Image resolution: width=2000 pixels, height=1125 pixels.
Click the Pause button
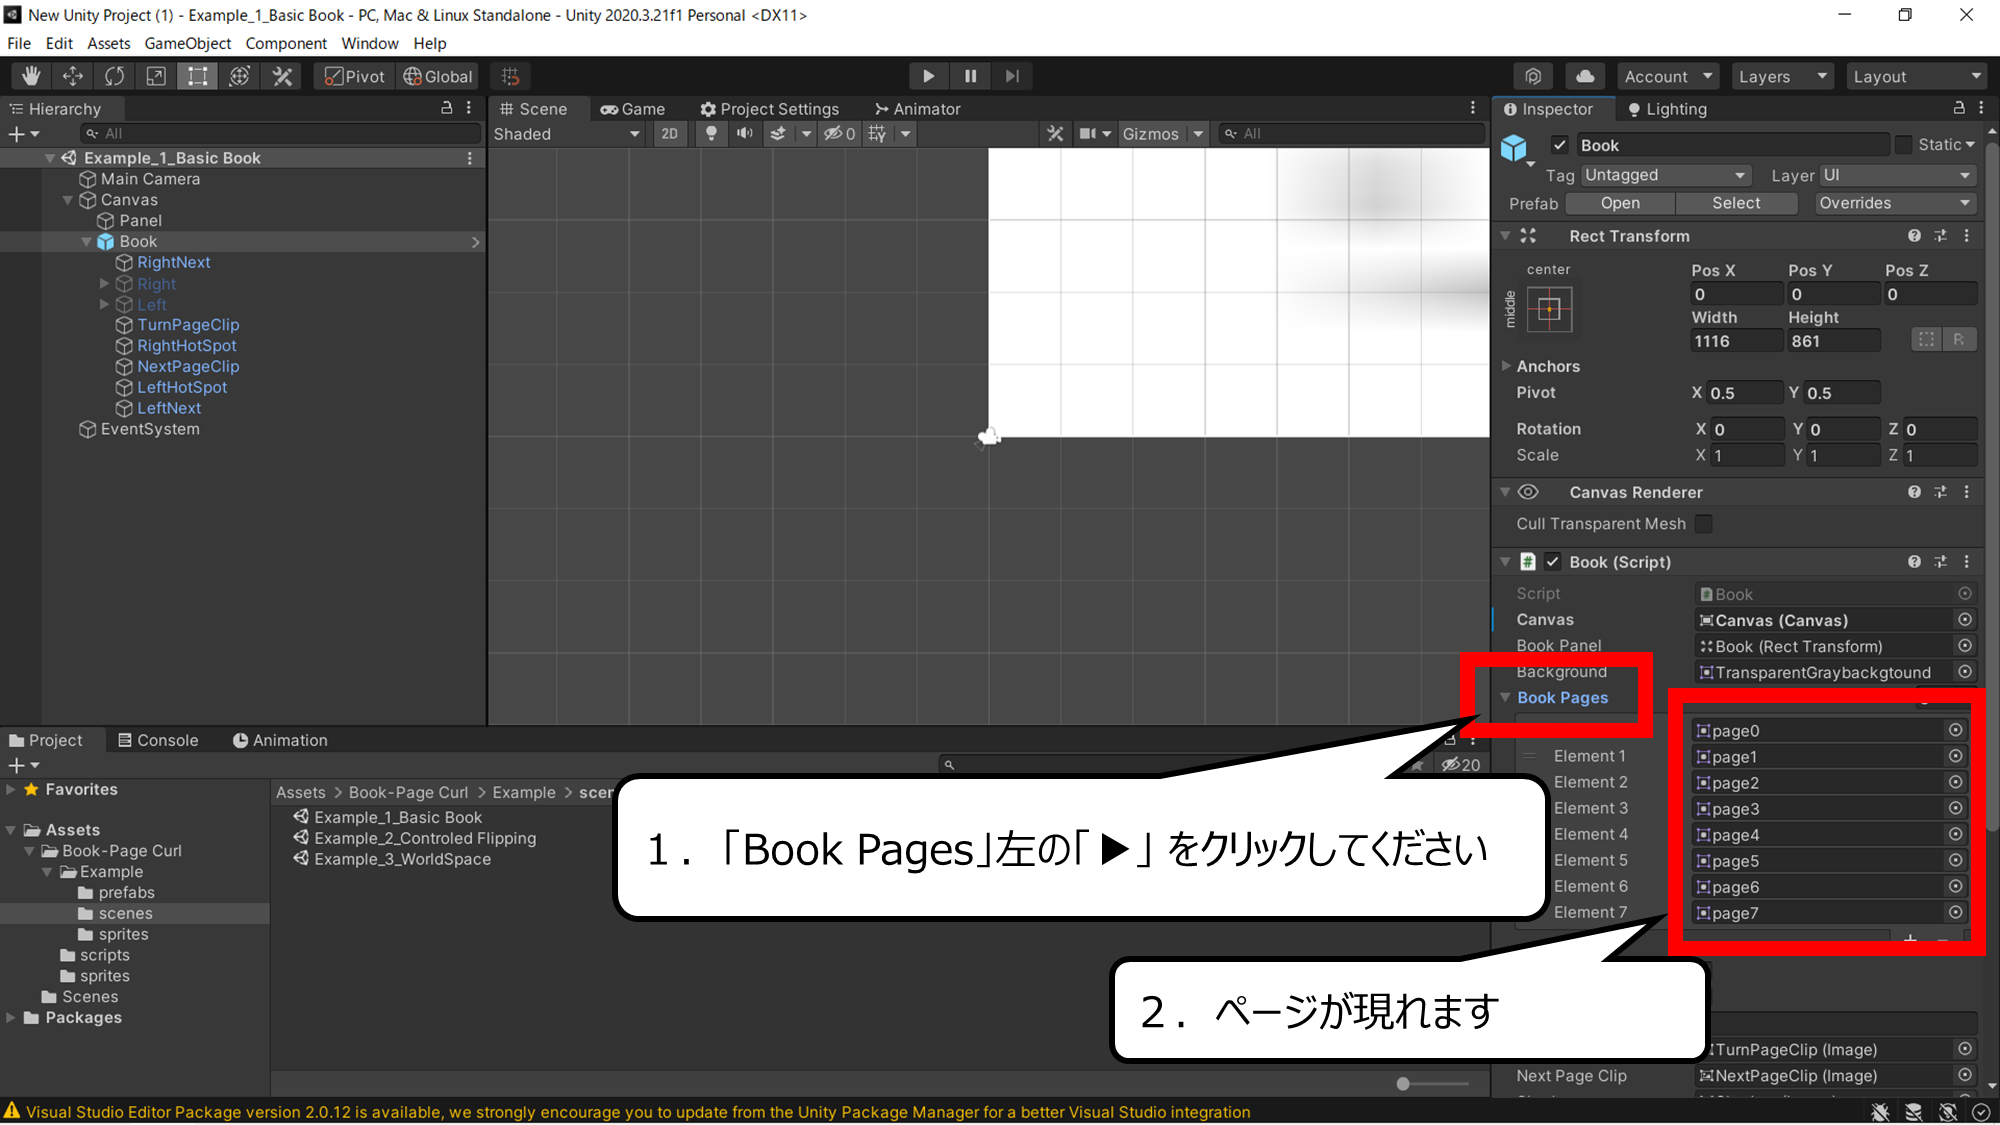point(970,76)
